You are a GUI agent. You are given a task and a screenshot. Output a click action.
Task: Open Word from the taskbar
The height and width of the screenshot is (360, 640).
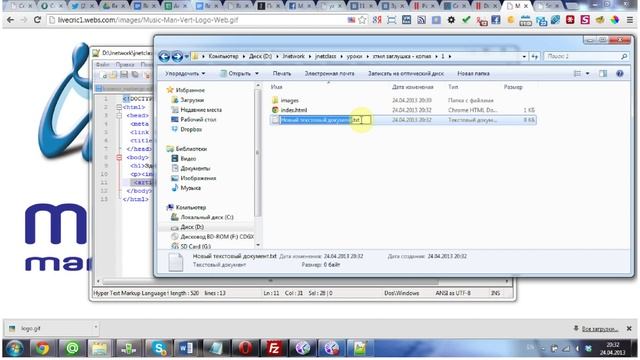click(187, 348)
